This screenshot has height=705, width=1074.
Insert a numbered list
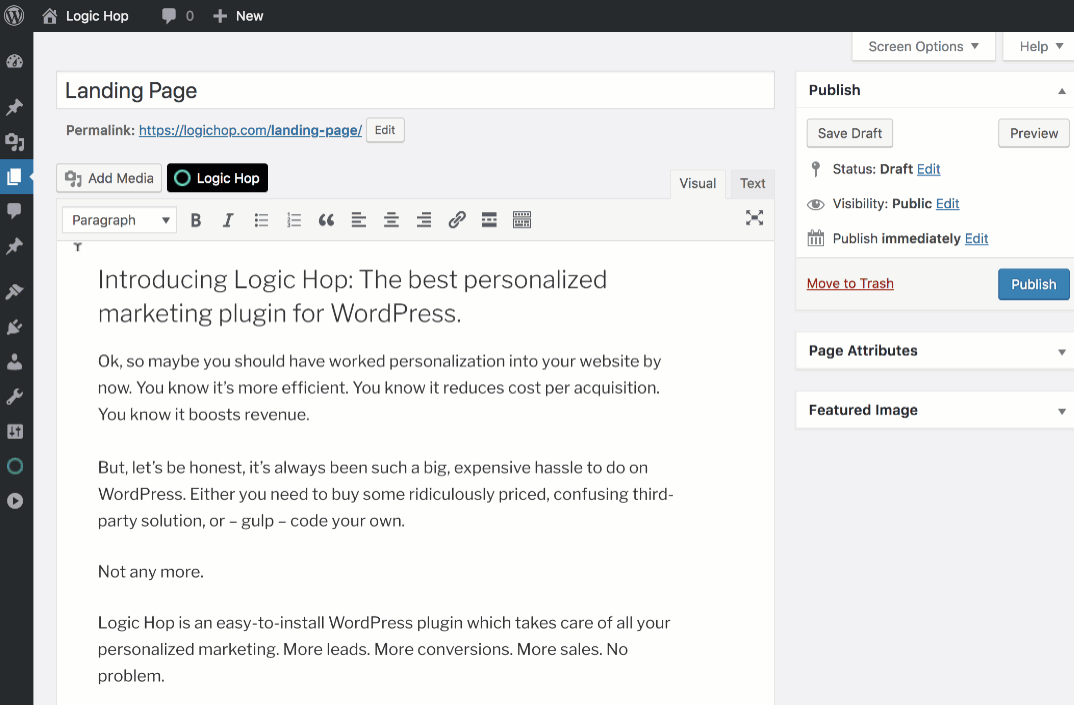click(x=294, y=220)
